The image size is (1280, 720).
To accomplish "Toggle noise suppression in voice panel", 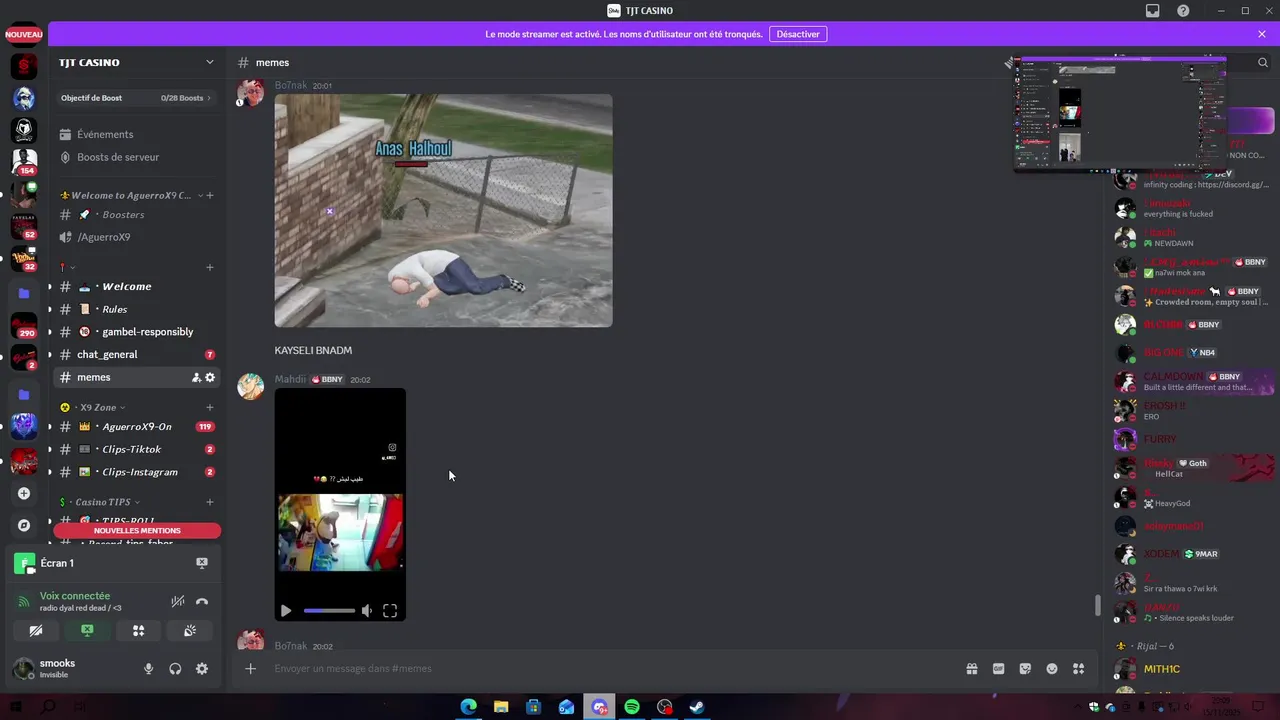I will tap(178, 601).
